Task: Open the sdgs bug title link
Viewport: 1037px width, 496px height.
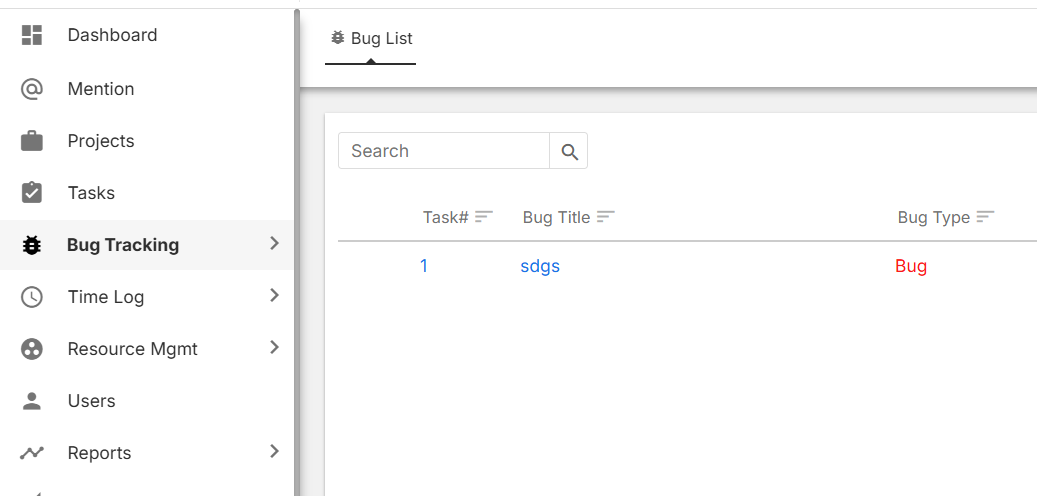Action: coord(540,267)
